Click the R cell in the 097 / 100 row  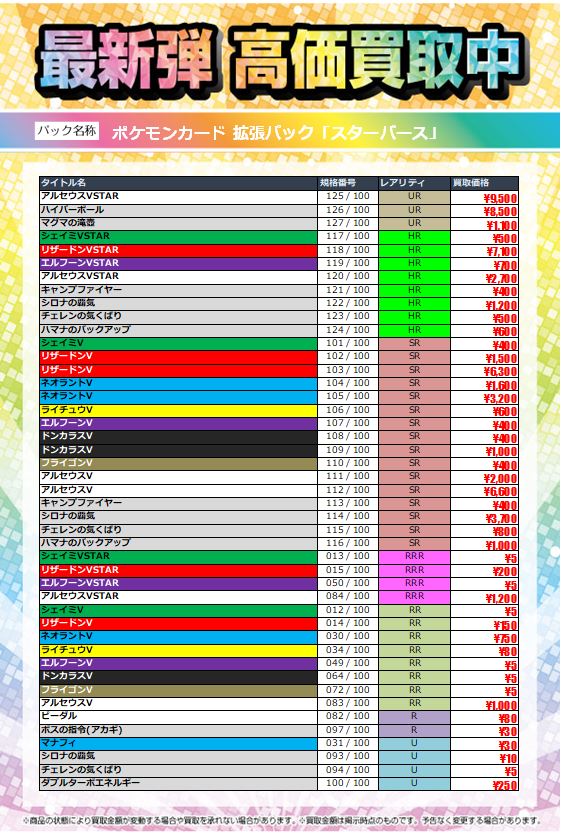coord(415,730)
